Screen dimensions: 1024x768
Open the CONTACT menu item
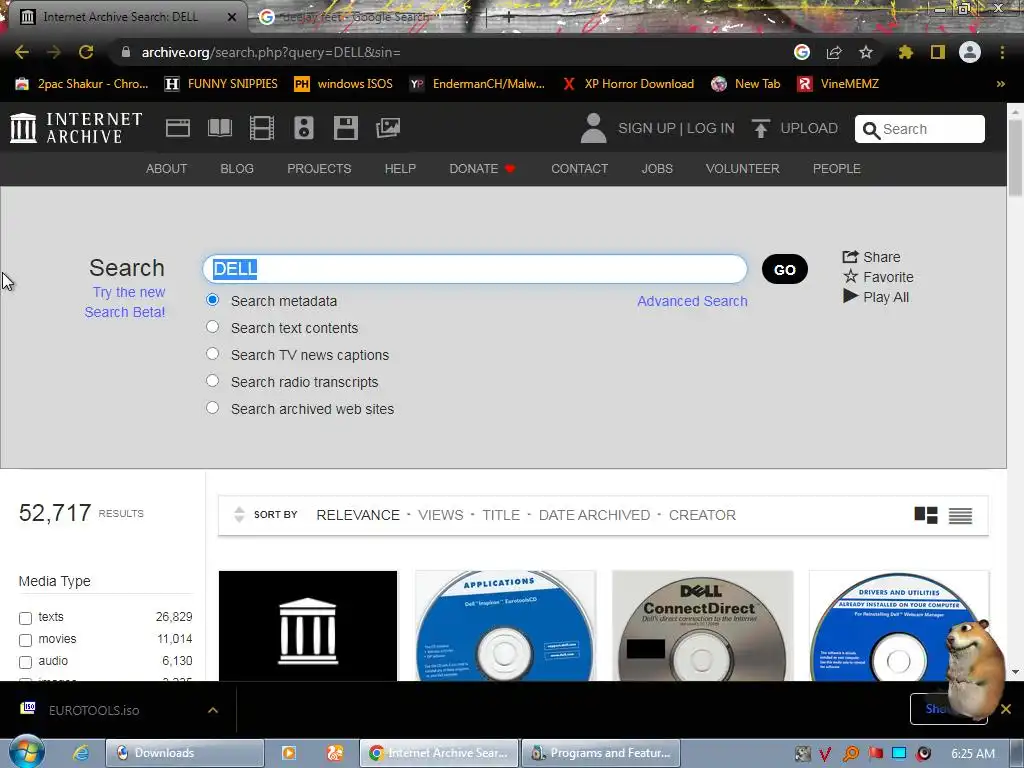point(579,168)
